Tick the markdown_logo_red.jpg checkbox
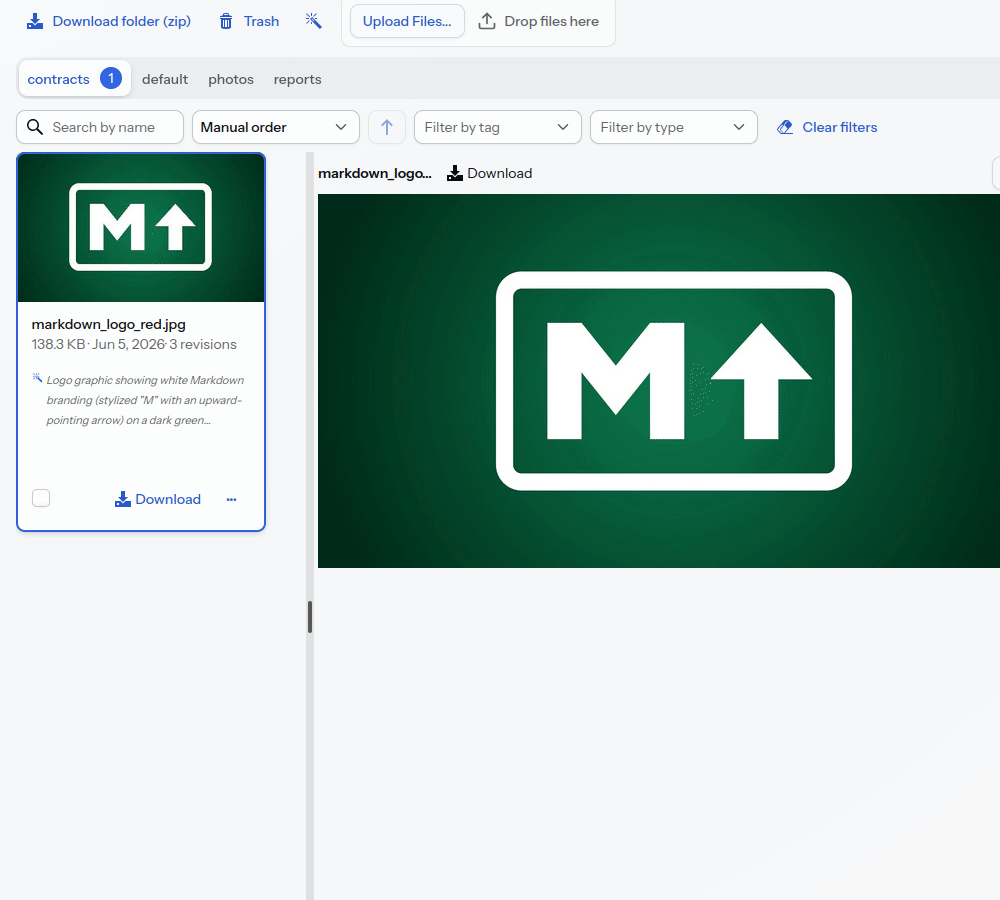Image resolution: width=1000 pixels, height=900 pixels. click(41, 498)
